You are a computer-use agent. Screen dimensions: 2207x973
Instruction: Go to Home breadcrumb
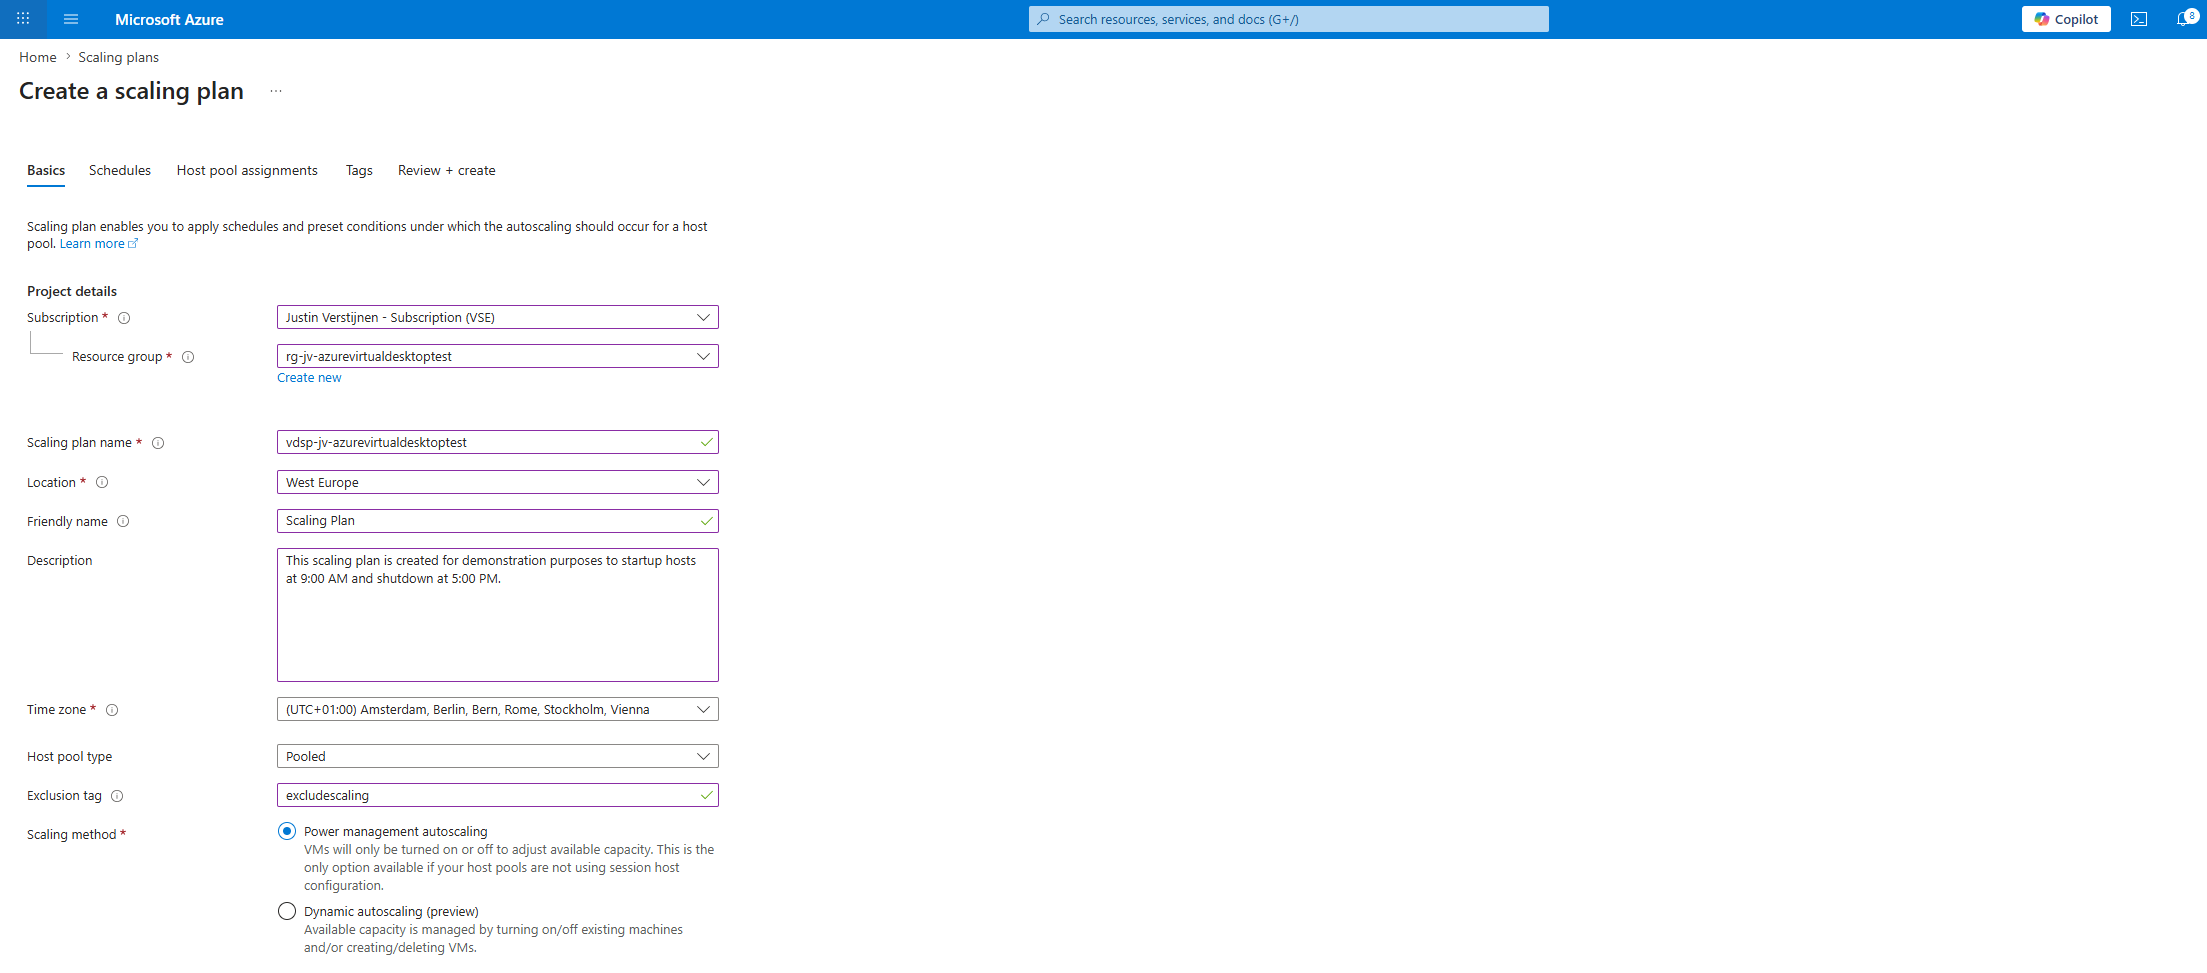click(38, 57)
